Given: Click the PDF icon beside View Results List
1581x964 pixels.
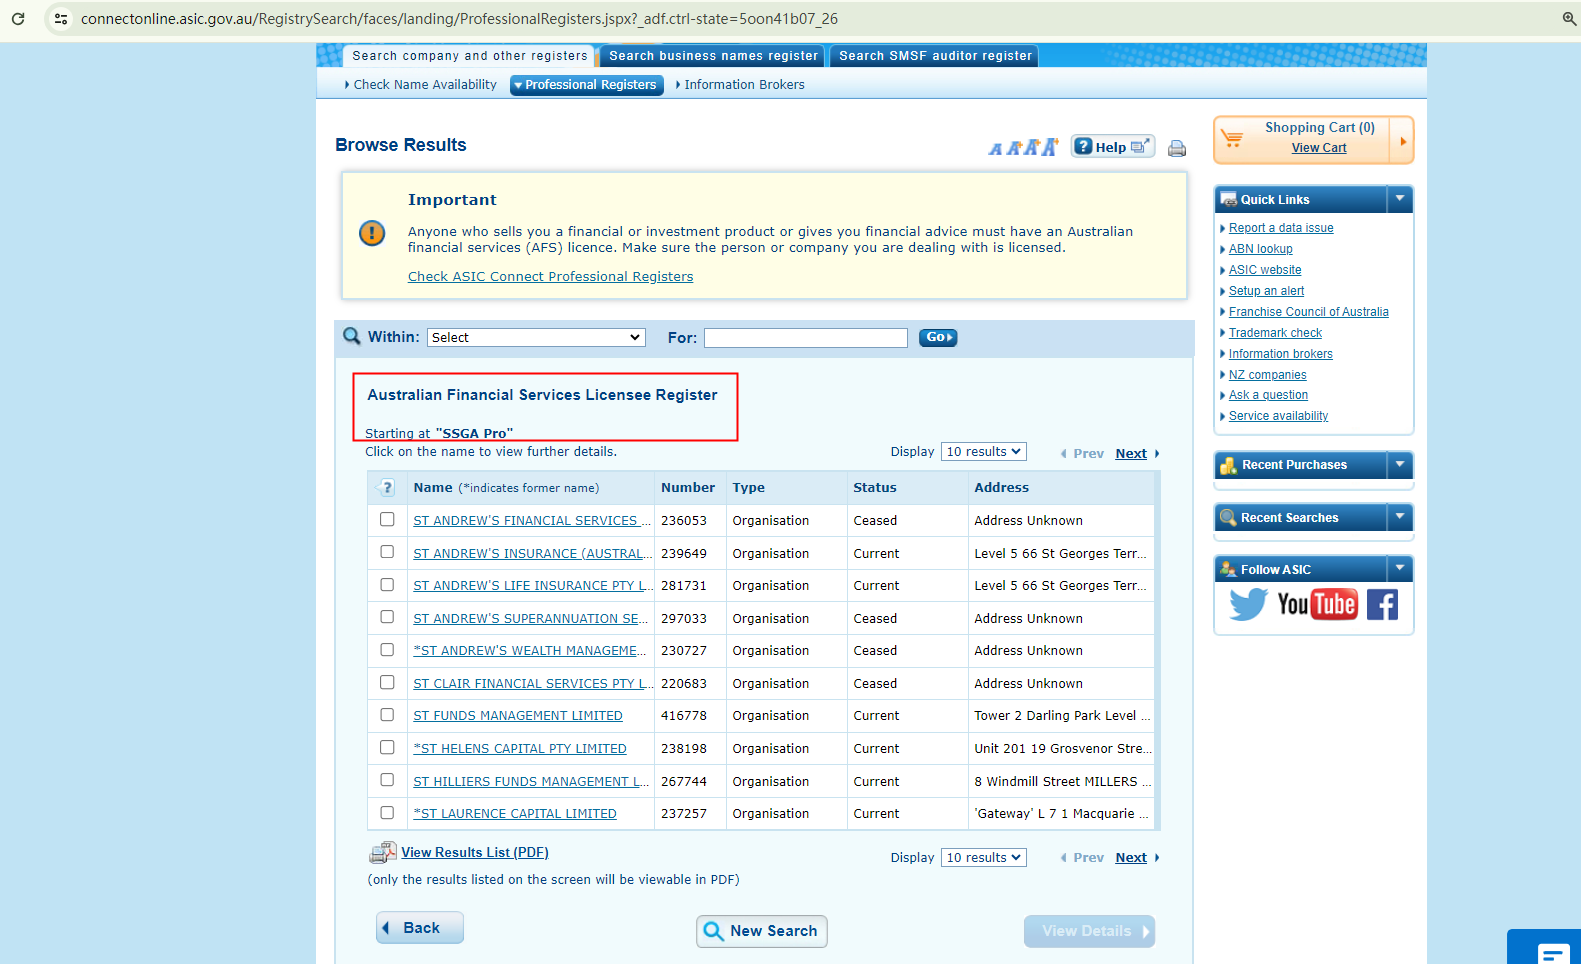Looking at the screenshot, I should (383, 853).
